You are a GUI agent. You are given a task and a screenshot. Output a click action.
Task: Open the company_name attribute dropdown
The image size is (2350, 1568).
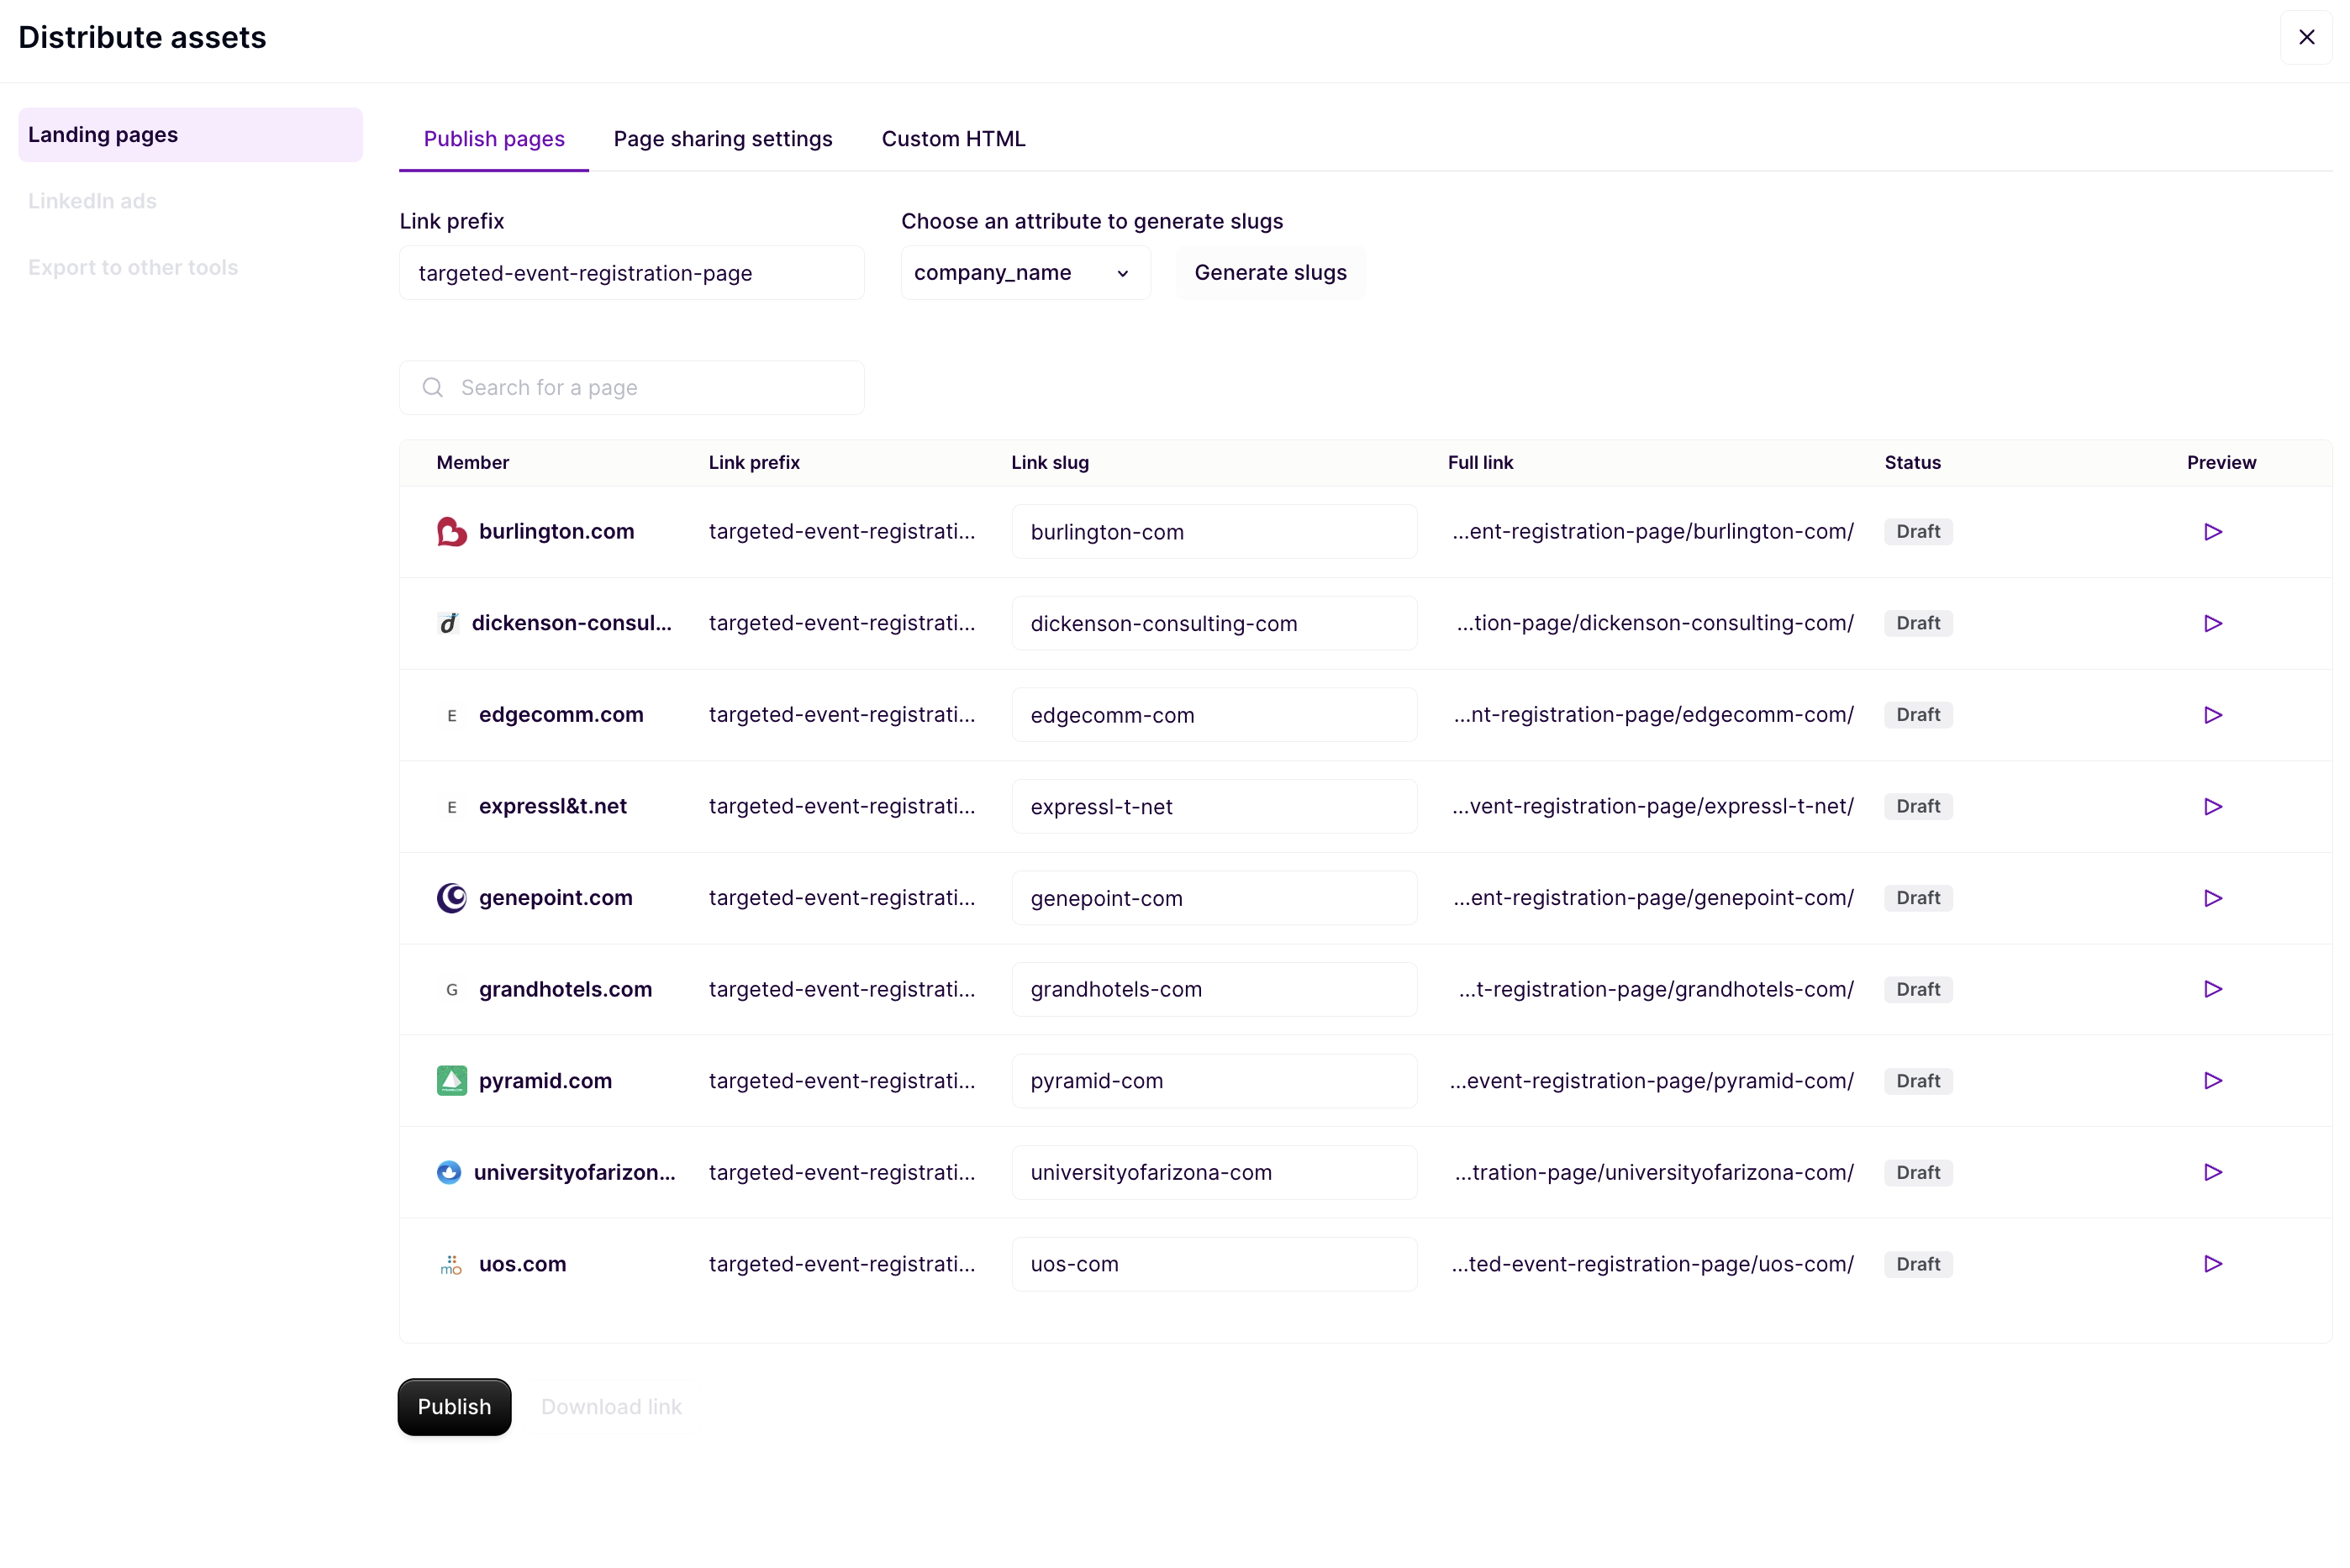tap(1024, 272)
